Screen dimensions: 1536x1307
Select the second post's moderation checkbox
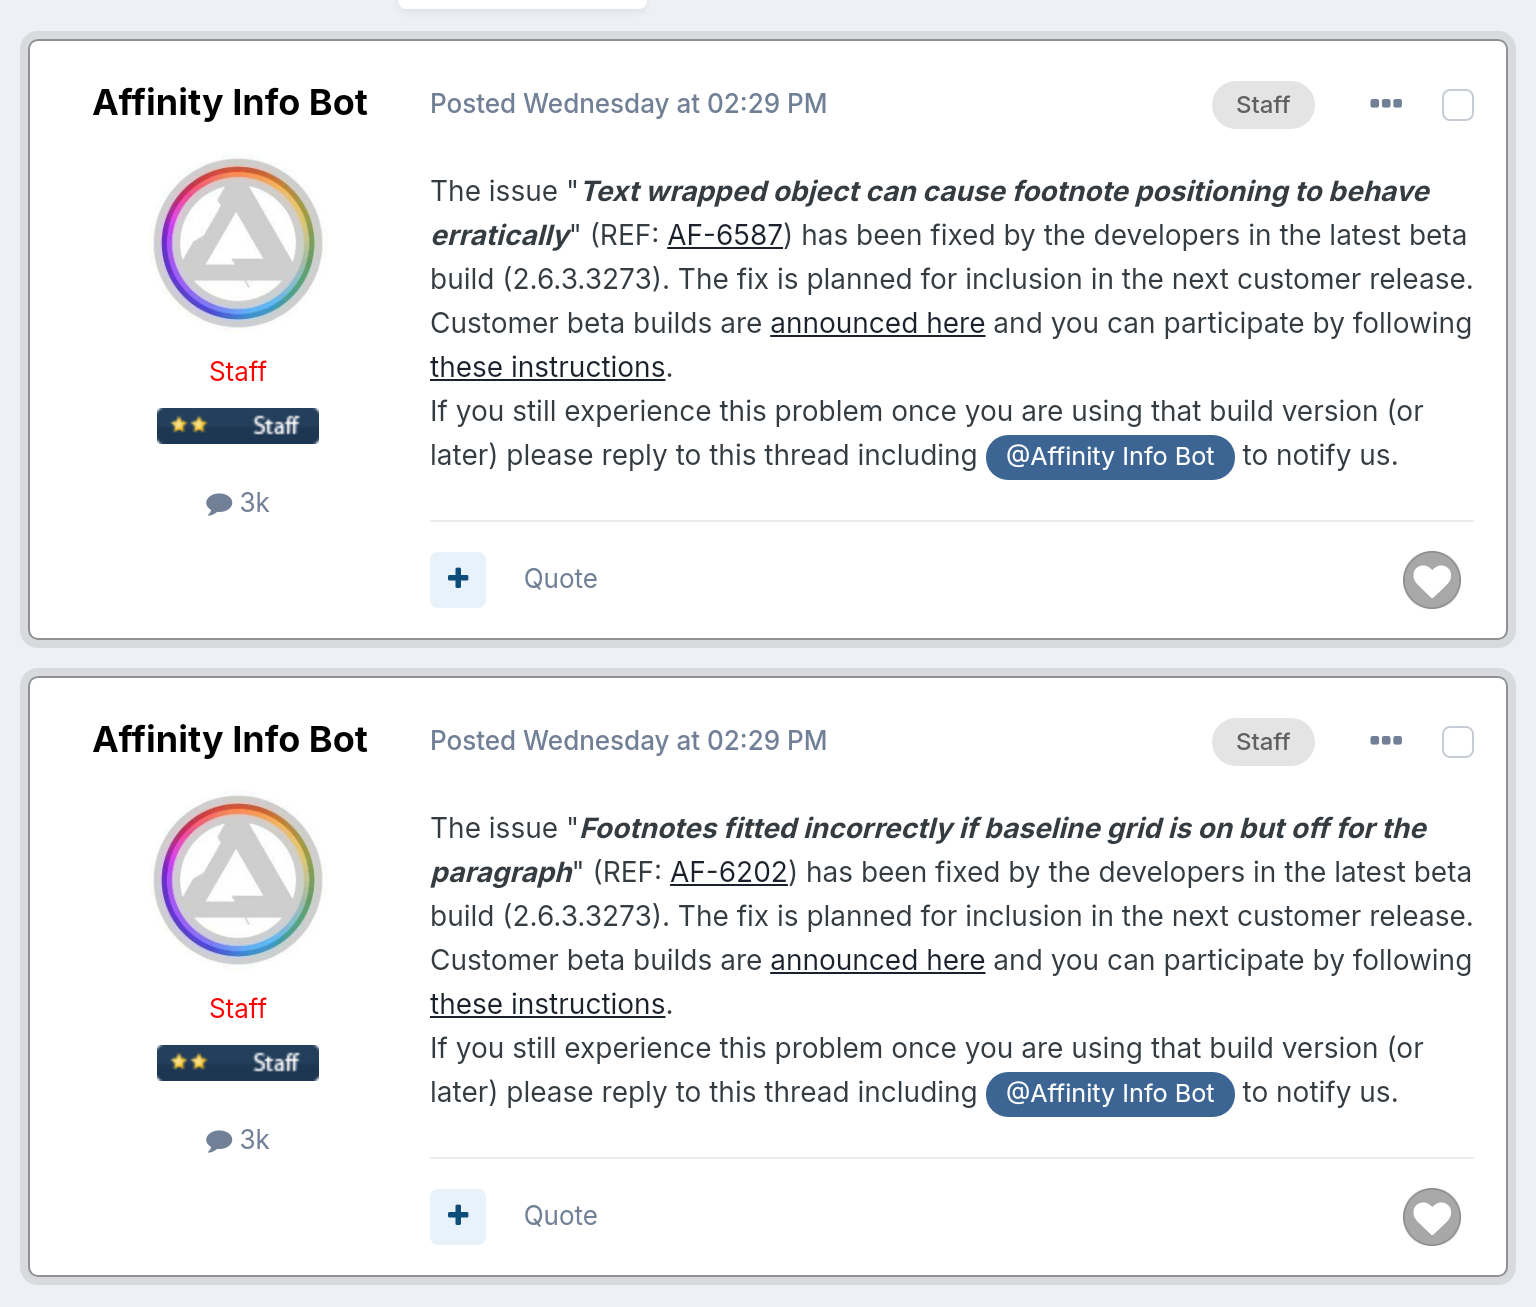tap(1458, 742)
